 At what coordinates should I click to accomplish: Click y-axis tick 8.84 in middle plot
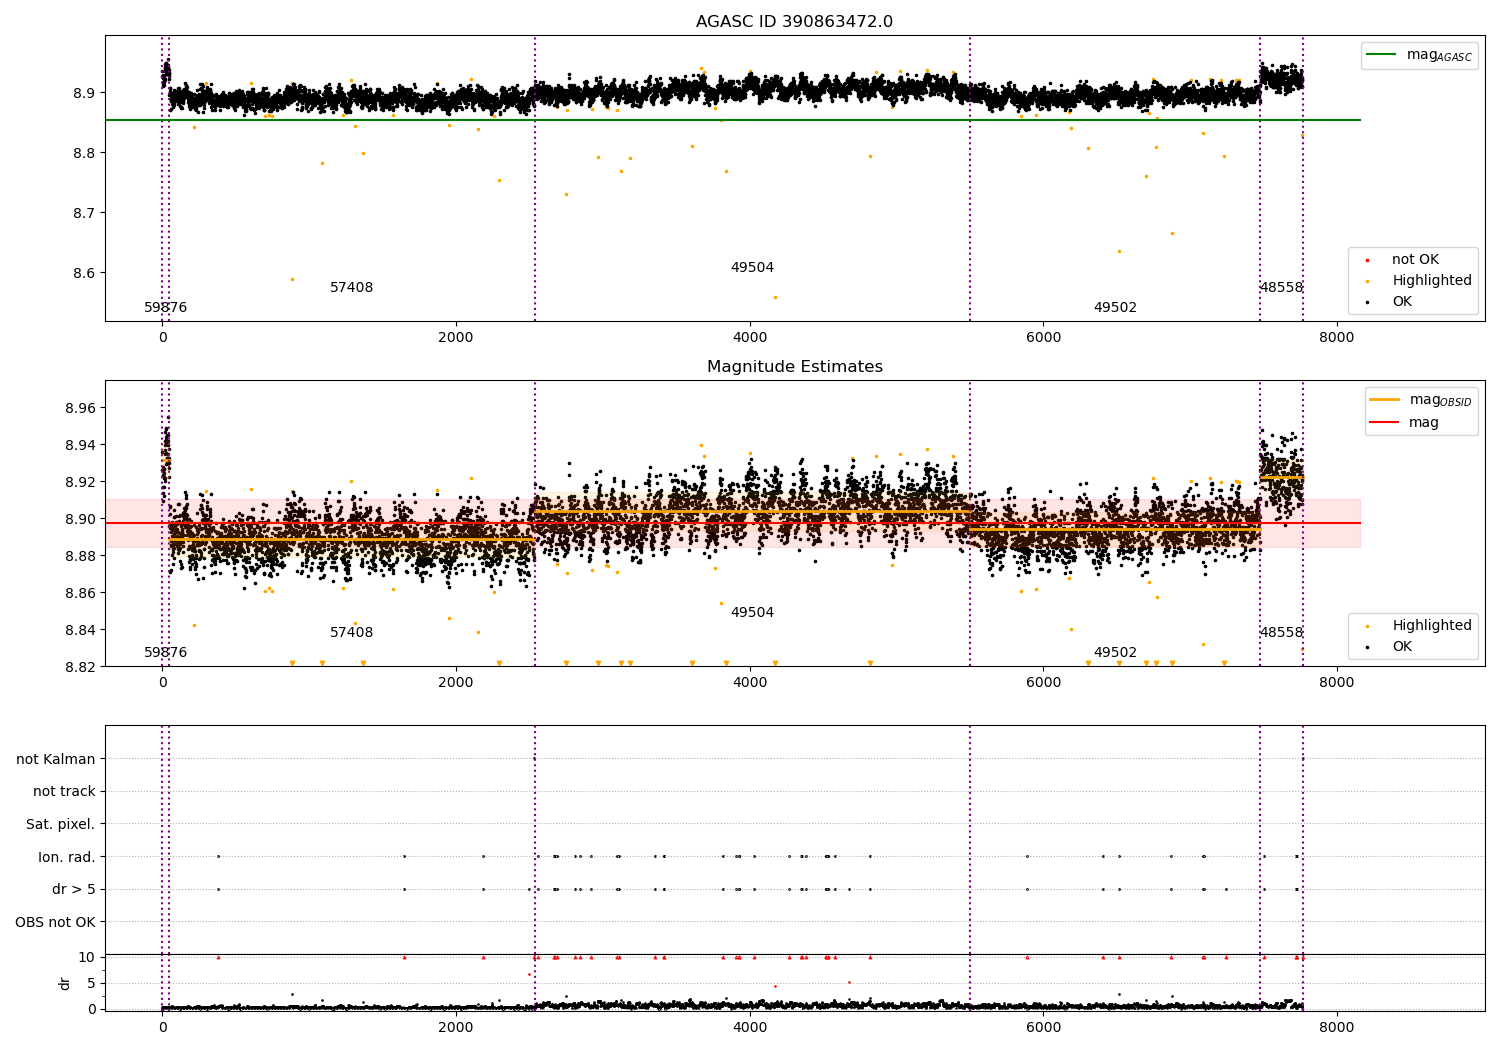(81, 630)
